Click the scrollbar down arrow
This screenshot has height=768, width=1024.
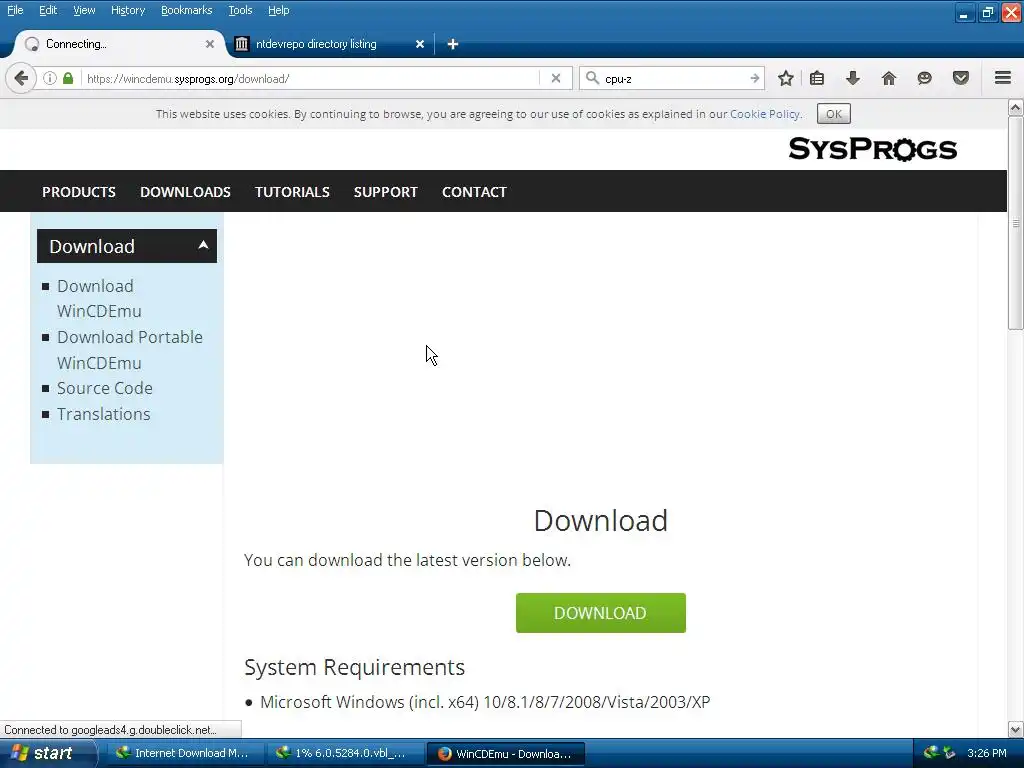pos(1016,729)
